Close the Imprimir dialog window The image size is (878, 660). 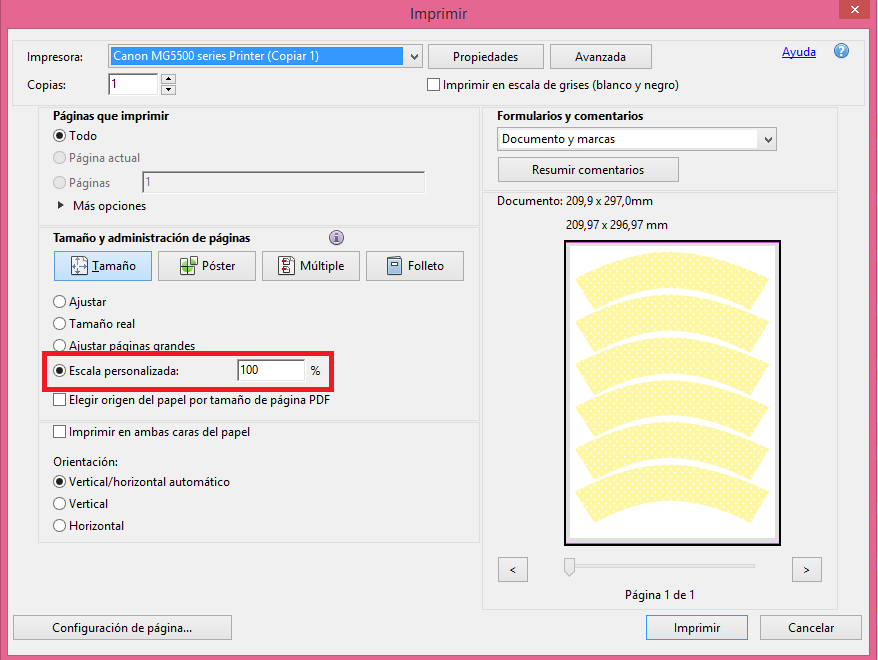pyautogui.click(x=854, y=10)
